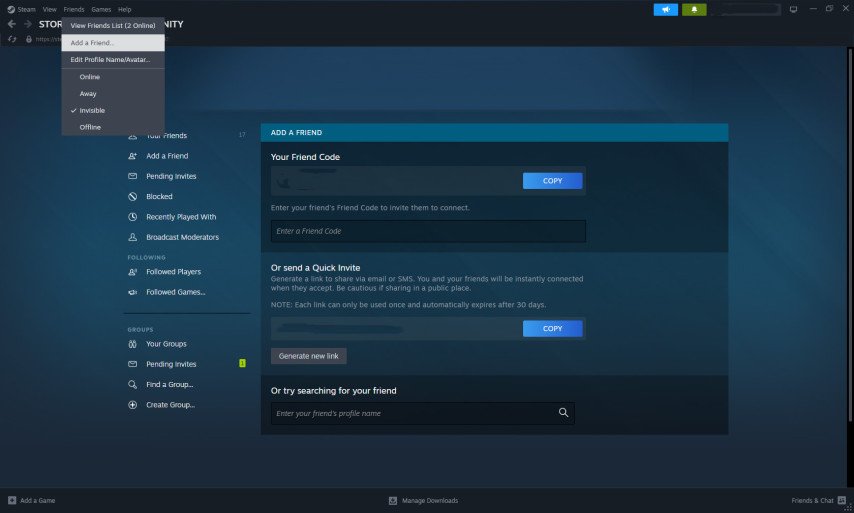Open the Games menu
Screen dimensions: 854x513
(x=101, y=9)
